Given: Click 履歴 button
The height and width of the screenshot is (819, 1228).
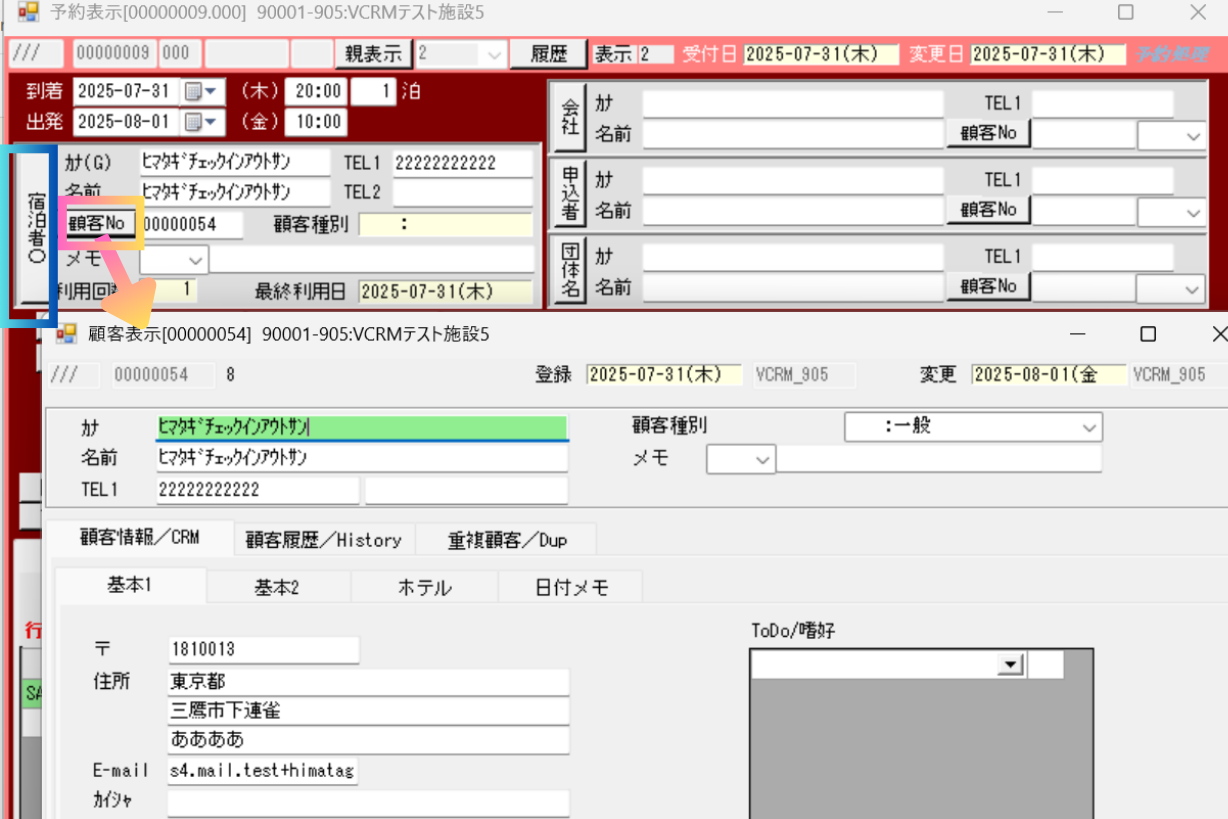Looking at the screenshot, I should (x=548, y=54).
